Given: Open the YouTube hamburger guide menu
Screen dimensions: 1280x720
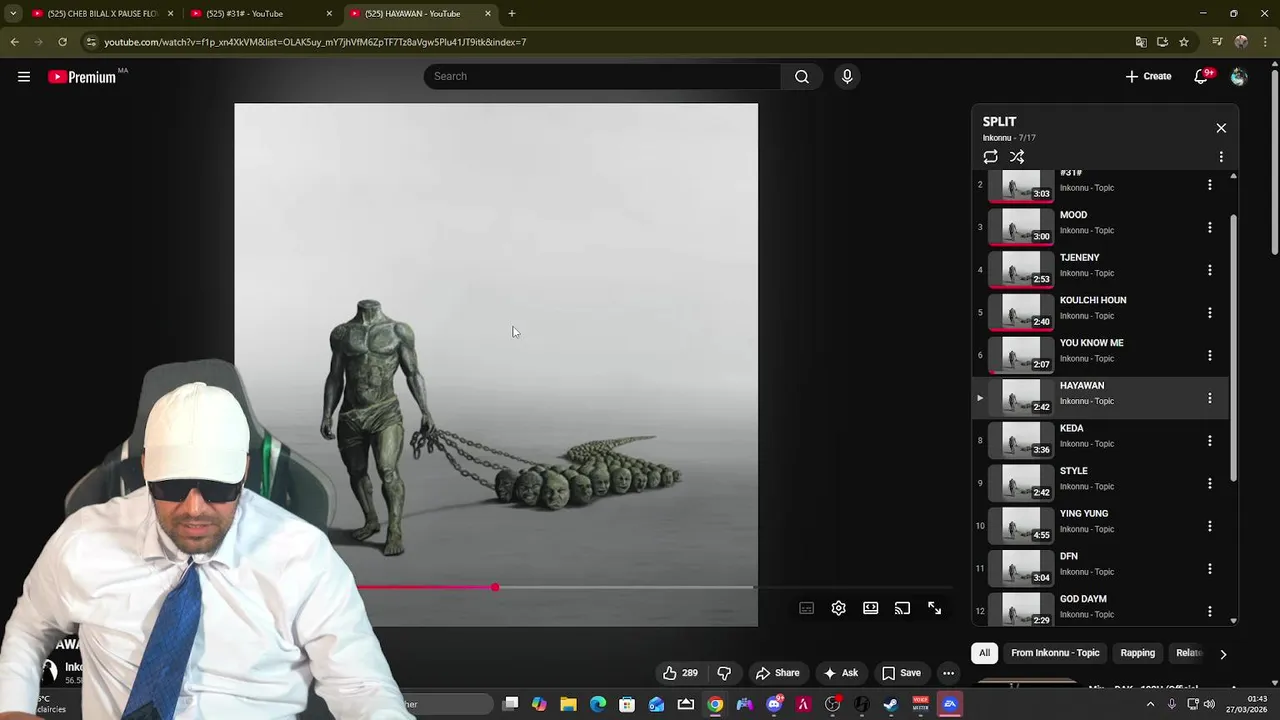Looking at the screenshot, I should pos(24,77).
